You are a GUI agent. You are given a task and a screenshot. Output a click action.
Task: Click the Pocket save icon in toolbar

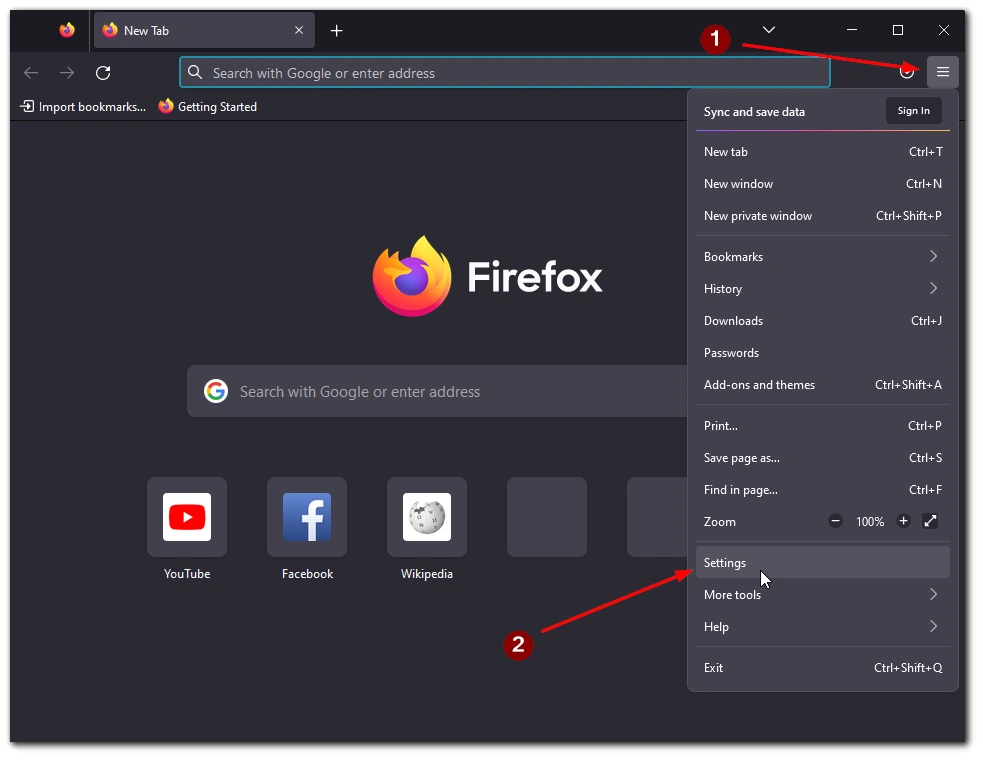[x=907, y=72]
